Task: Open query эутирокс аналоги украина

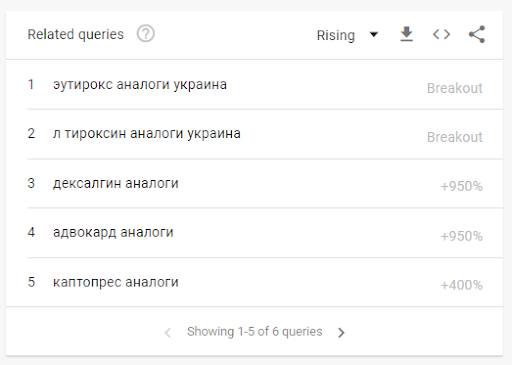Action: (x=140, y=84)
